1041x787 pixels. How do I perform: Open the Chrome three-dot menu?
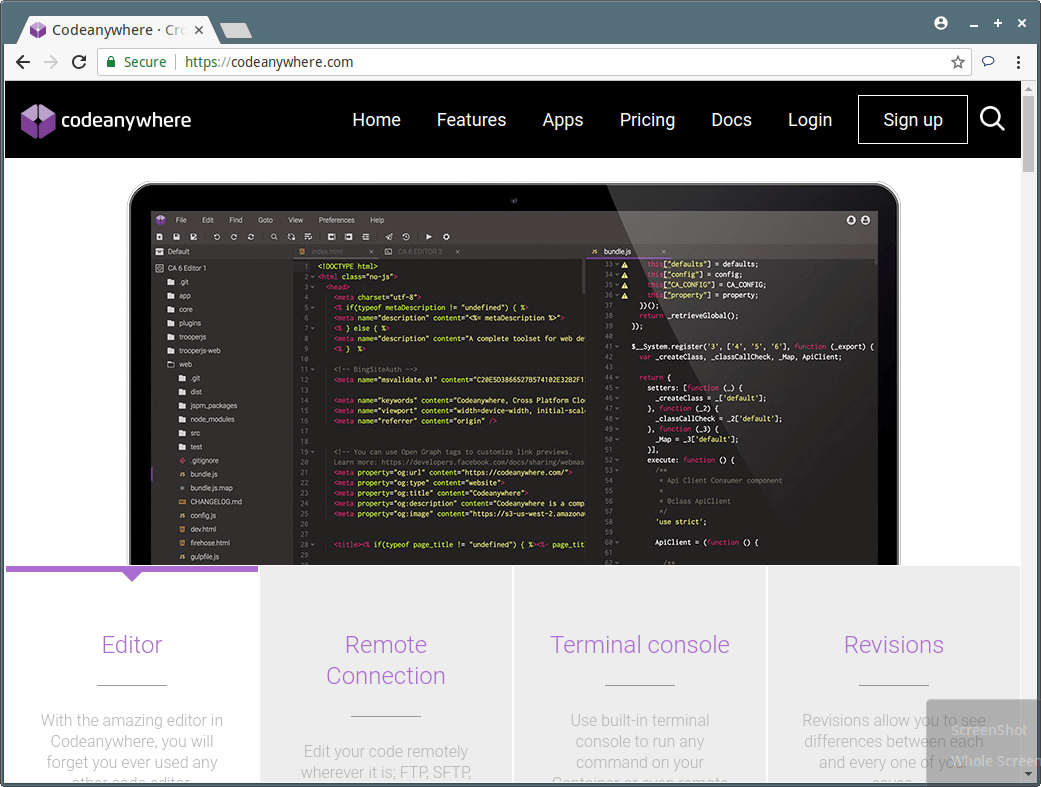click(x=1018, y=62)
